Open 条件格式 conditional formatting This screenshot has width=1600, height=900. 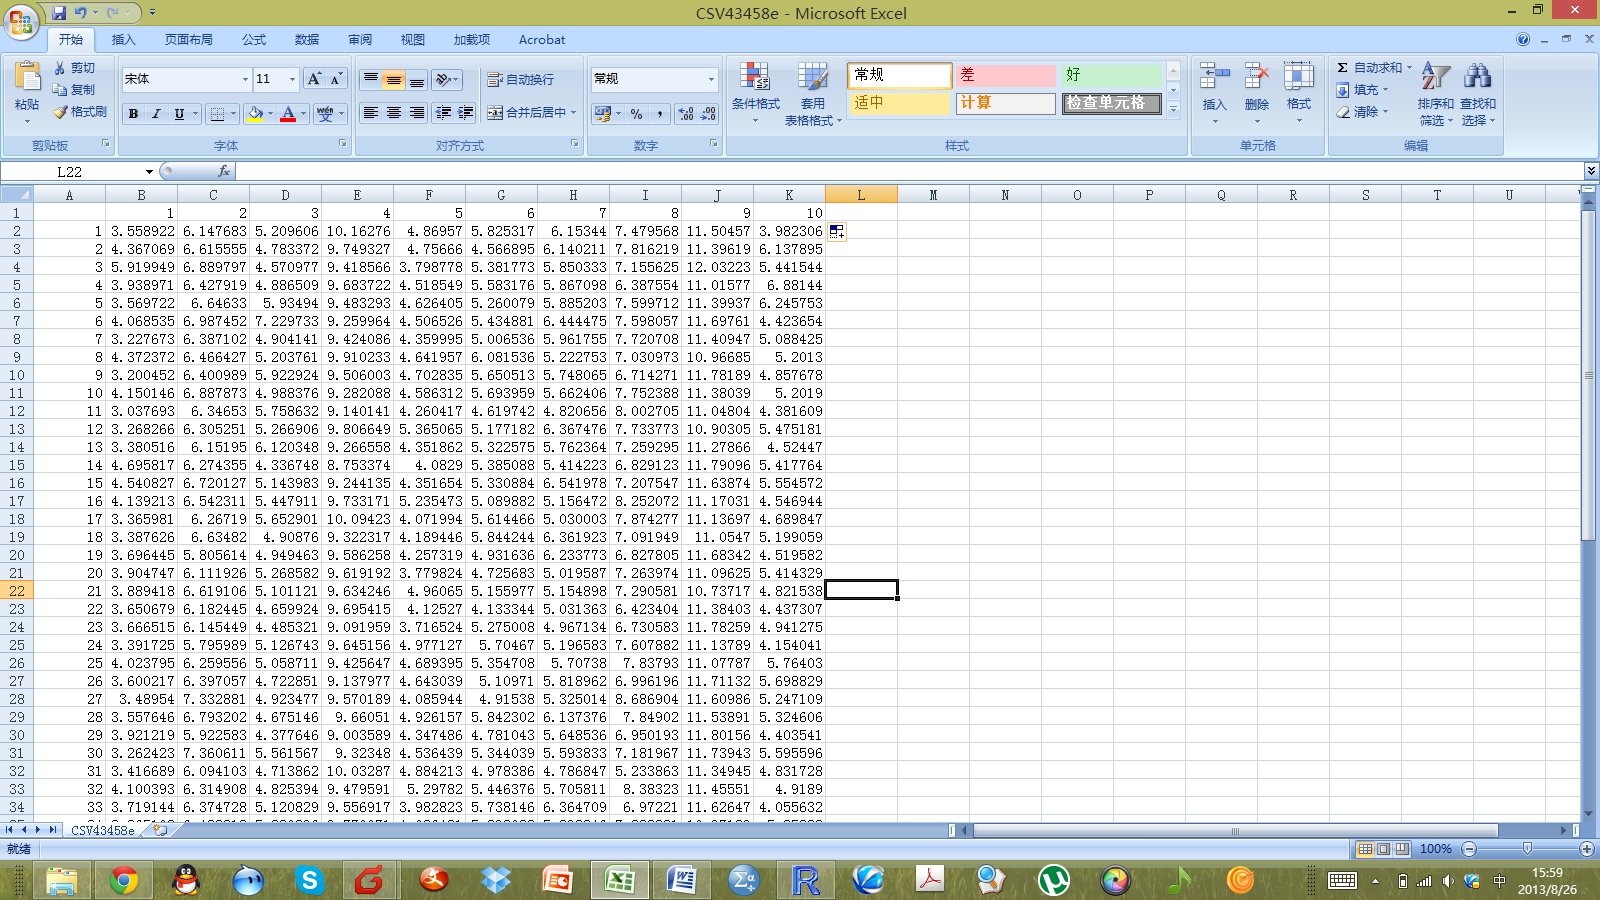click(755, 93)
